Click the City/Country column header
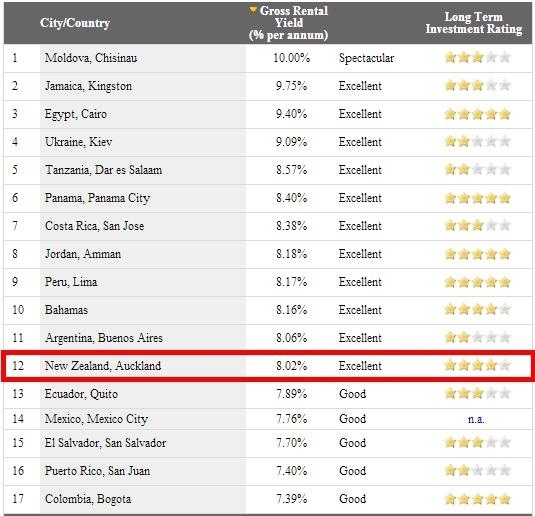Image resolution: width=535 pixels, height=516 pixels. 75,23
